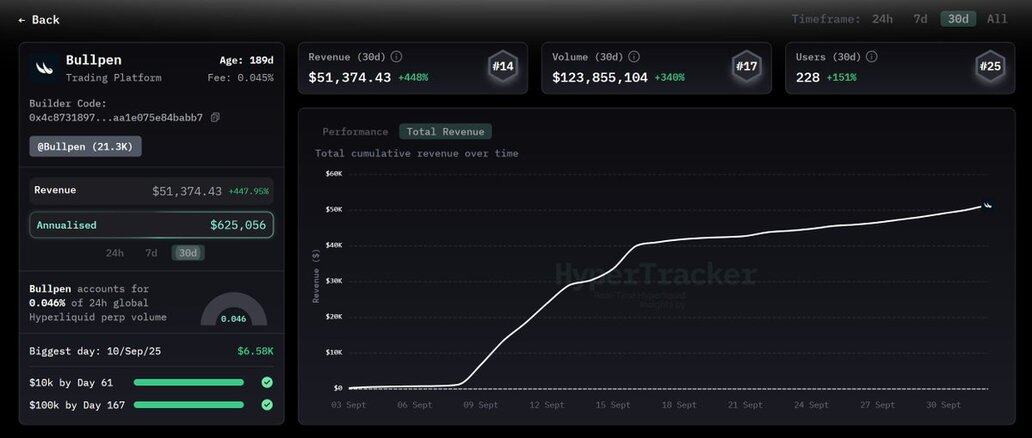Select the Total Revenue chart tab
Image resolution: width=1032 pixels, height=438 pixels.
click(x=445, y=132)
